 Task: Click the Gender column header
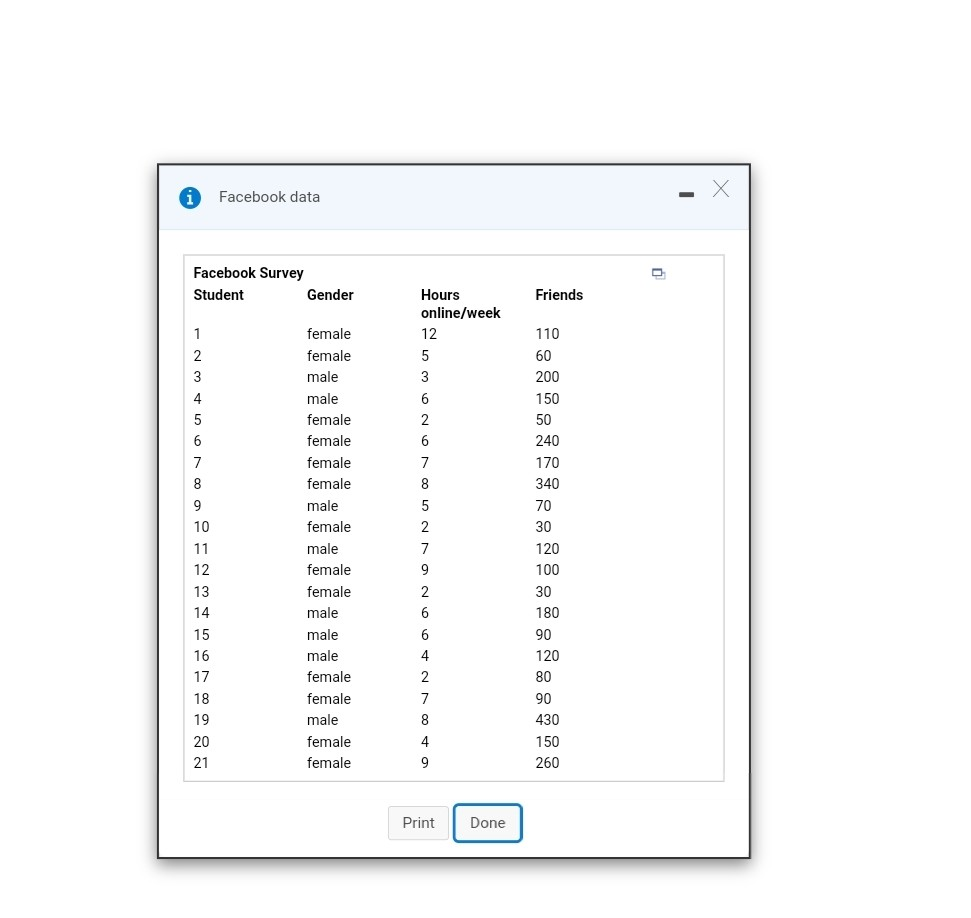pyautogui.click(x=330, y=295)
